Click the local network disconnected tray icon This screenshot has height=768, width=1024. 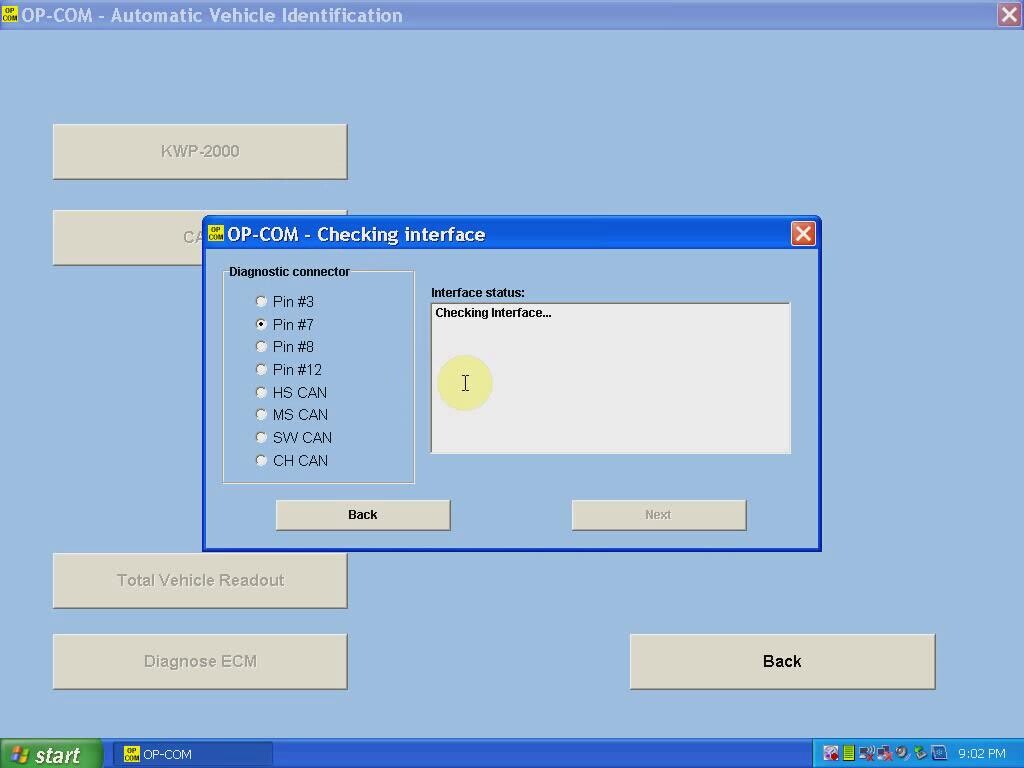(884, 753)
